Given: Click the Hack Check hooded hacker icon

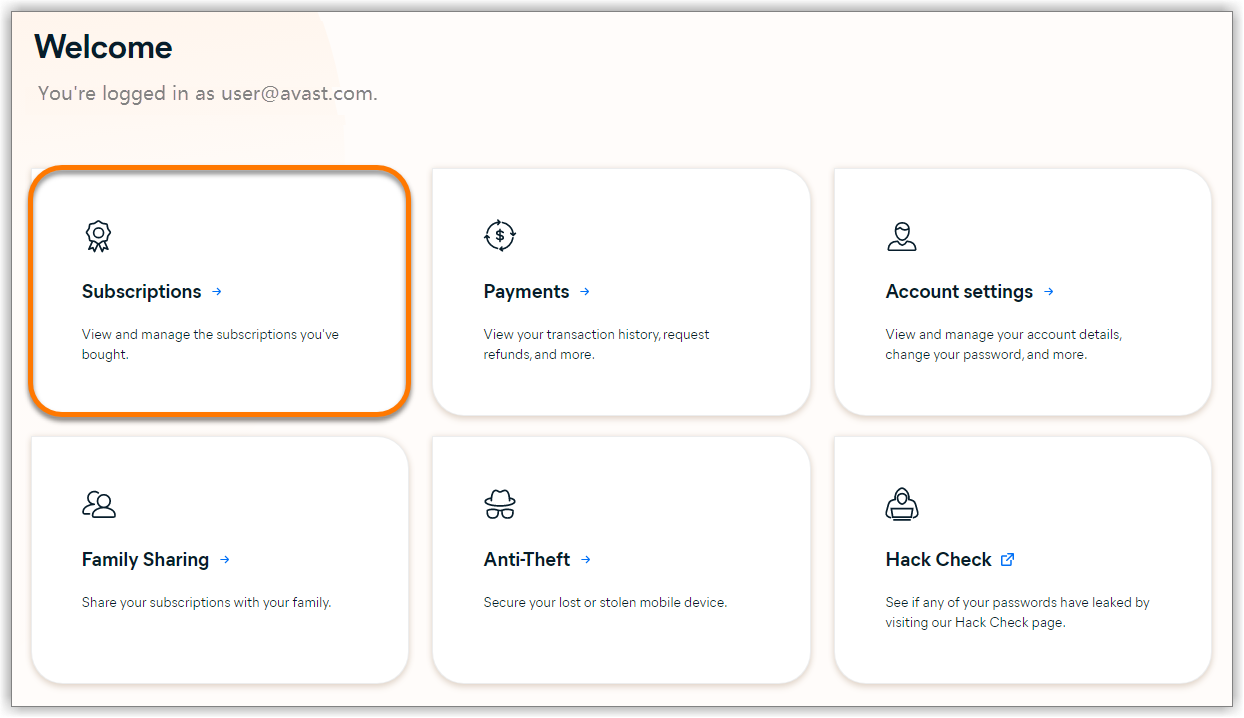Looking at the screenshot, I should click(902, 504).
